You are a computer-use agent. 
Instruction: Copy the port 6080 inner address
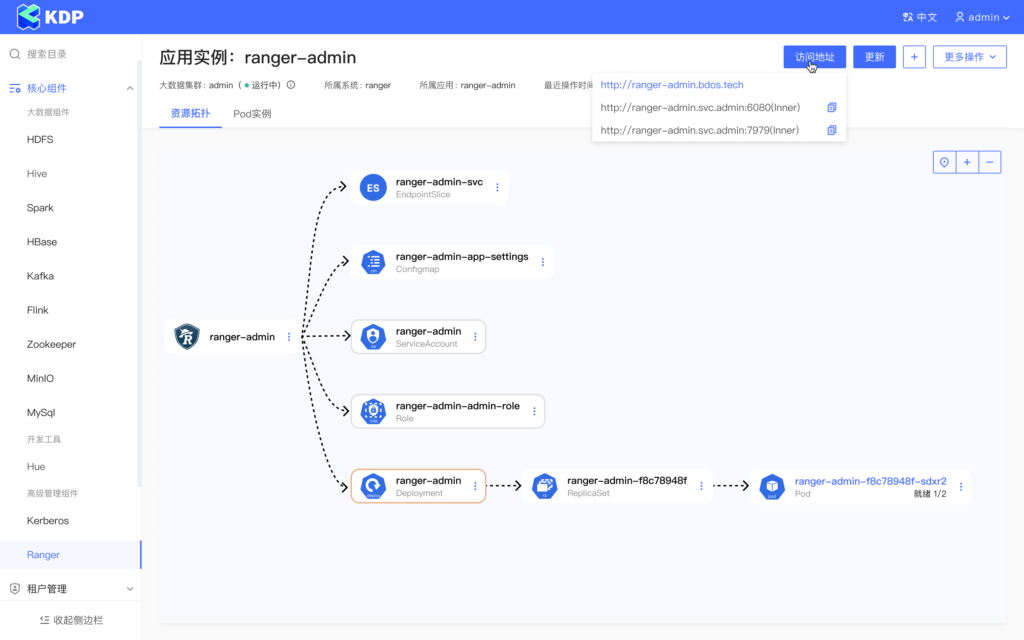(x=831, y=108)
